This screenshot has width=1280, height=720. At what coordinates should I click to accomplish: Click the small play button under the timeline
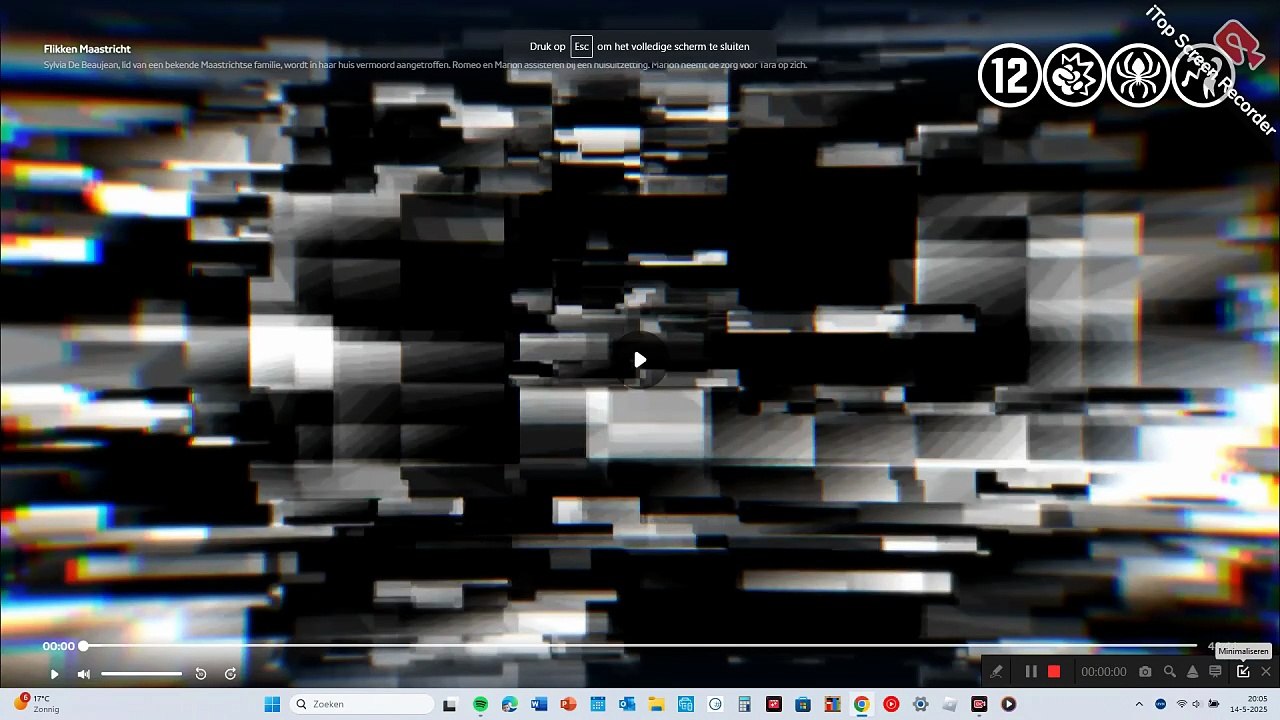point(55,674)
